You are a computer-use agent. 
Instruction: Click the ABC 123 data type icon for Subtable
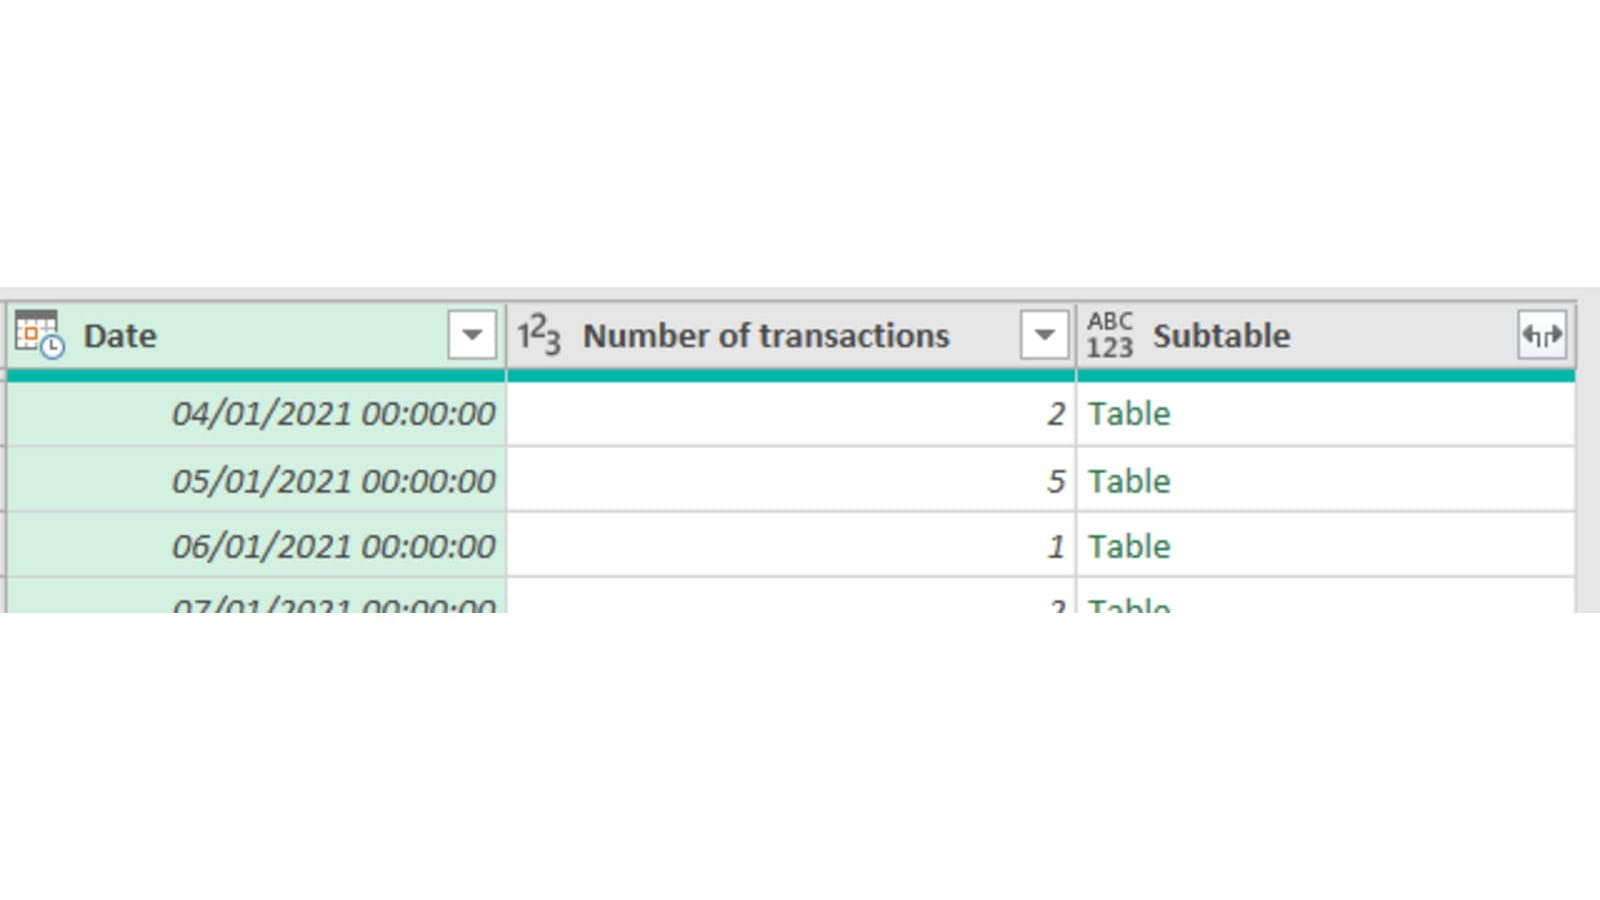(x=1110, y=335)
